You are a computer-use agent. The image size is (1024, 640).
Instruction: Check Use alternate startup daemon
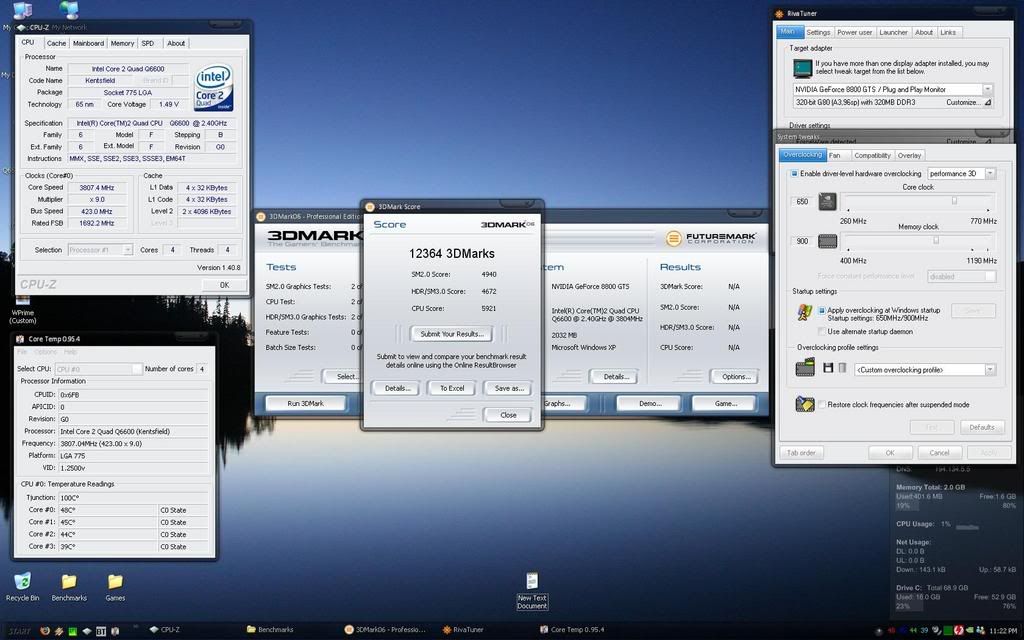pyautogui.click(x=822, y=332)
